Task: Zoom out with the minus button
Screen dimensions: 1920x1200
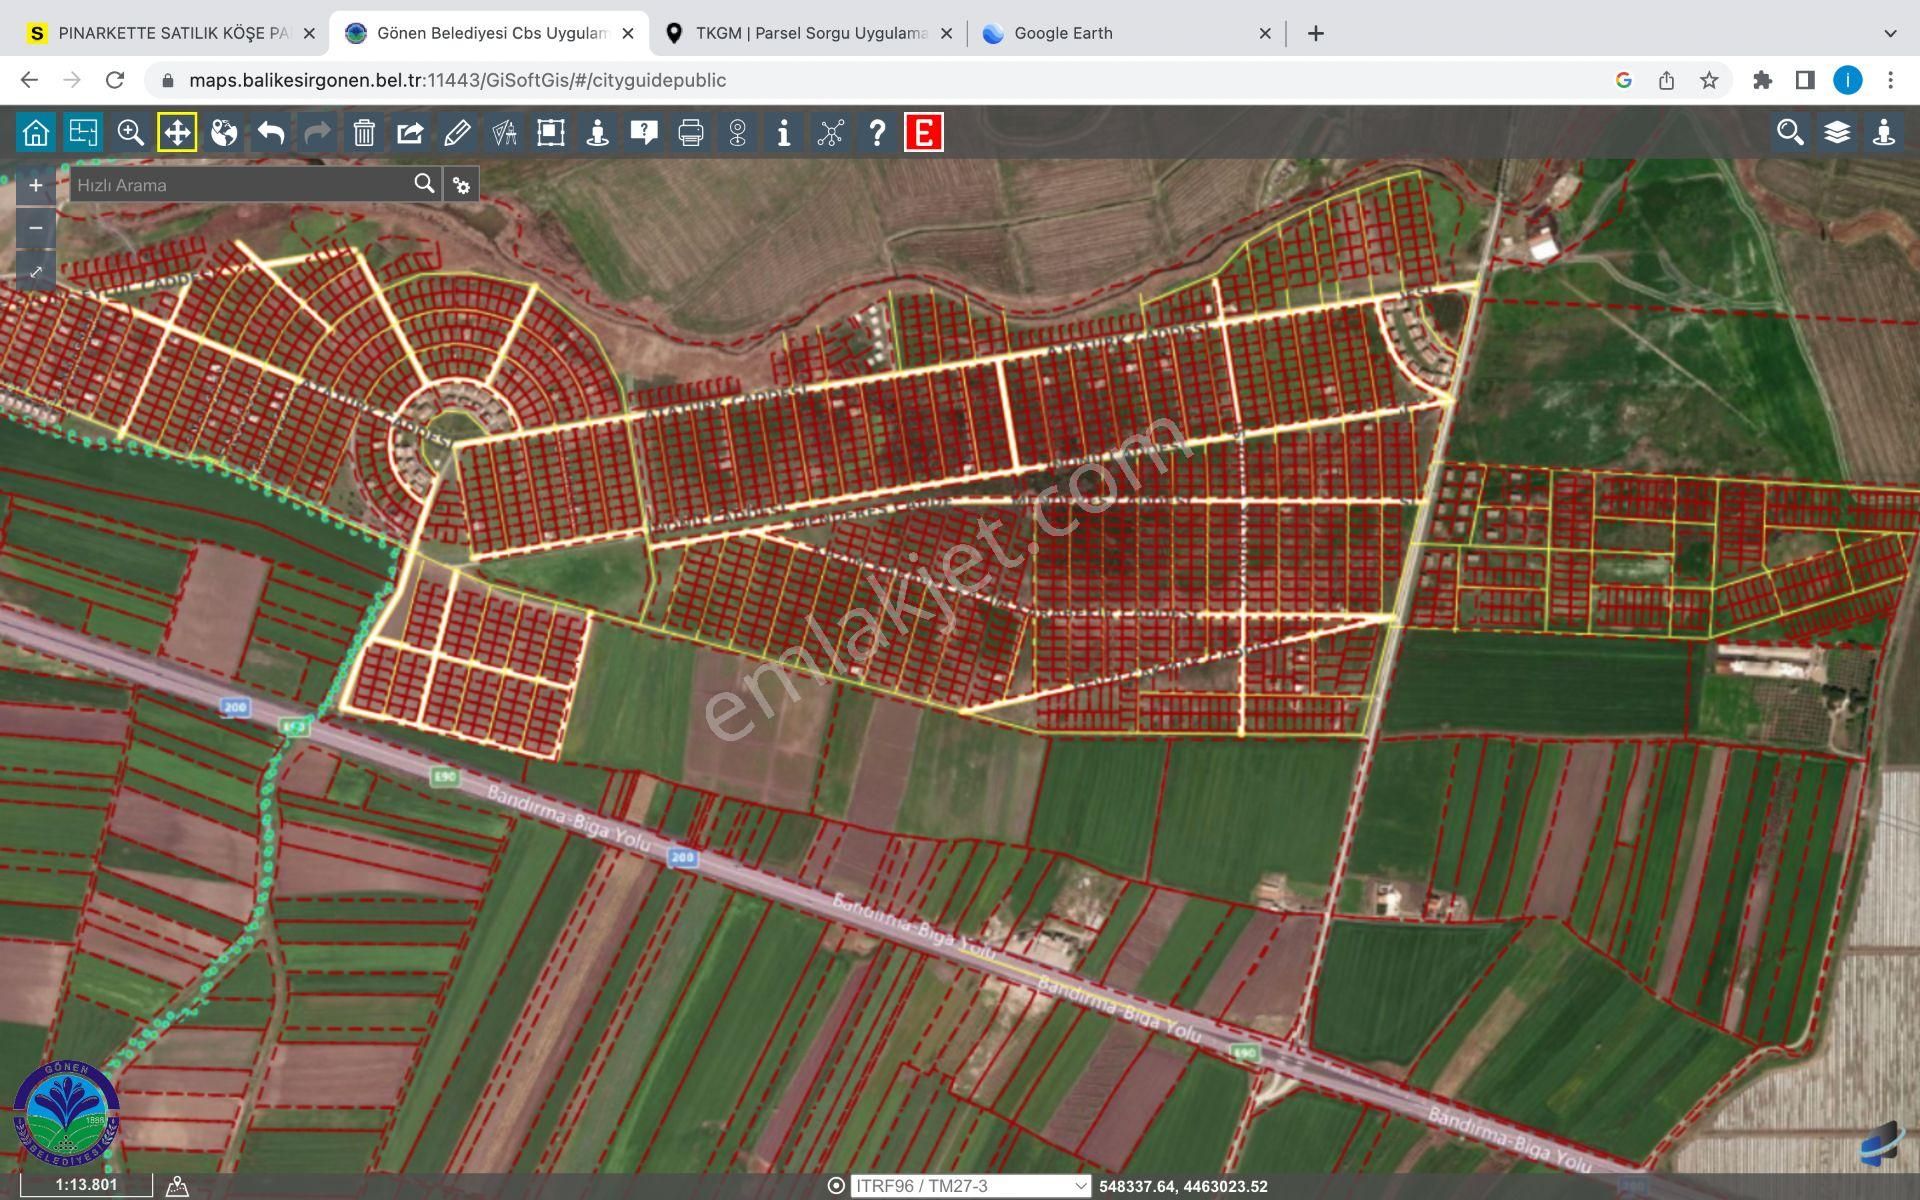Action: point(36,228)
